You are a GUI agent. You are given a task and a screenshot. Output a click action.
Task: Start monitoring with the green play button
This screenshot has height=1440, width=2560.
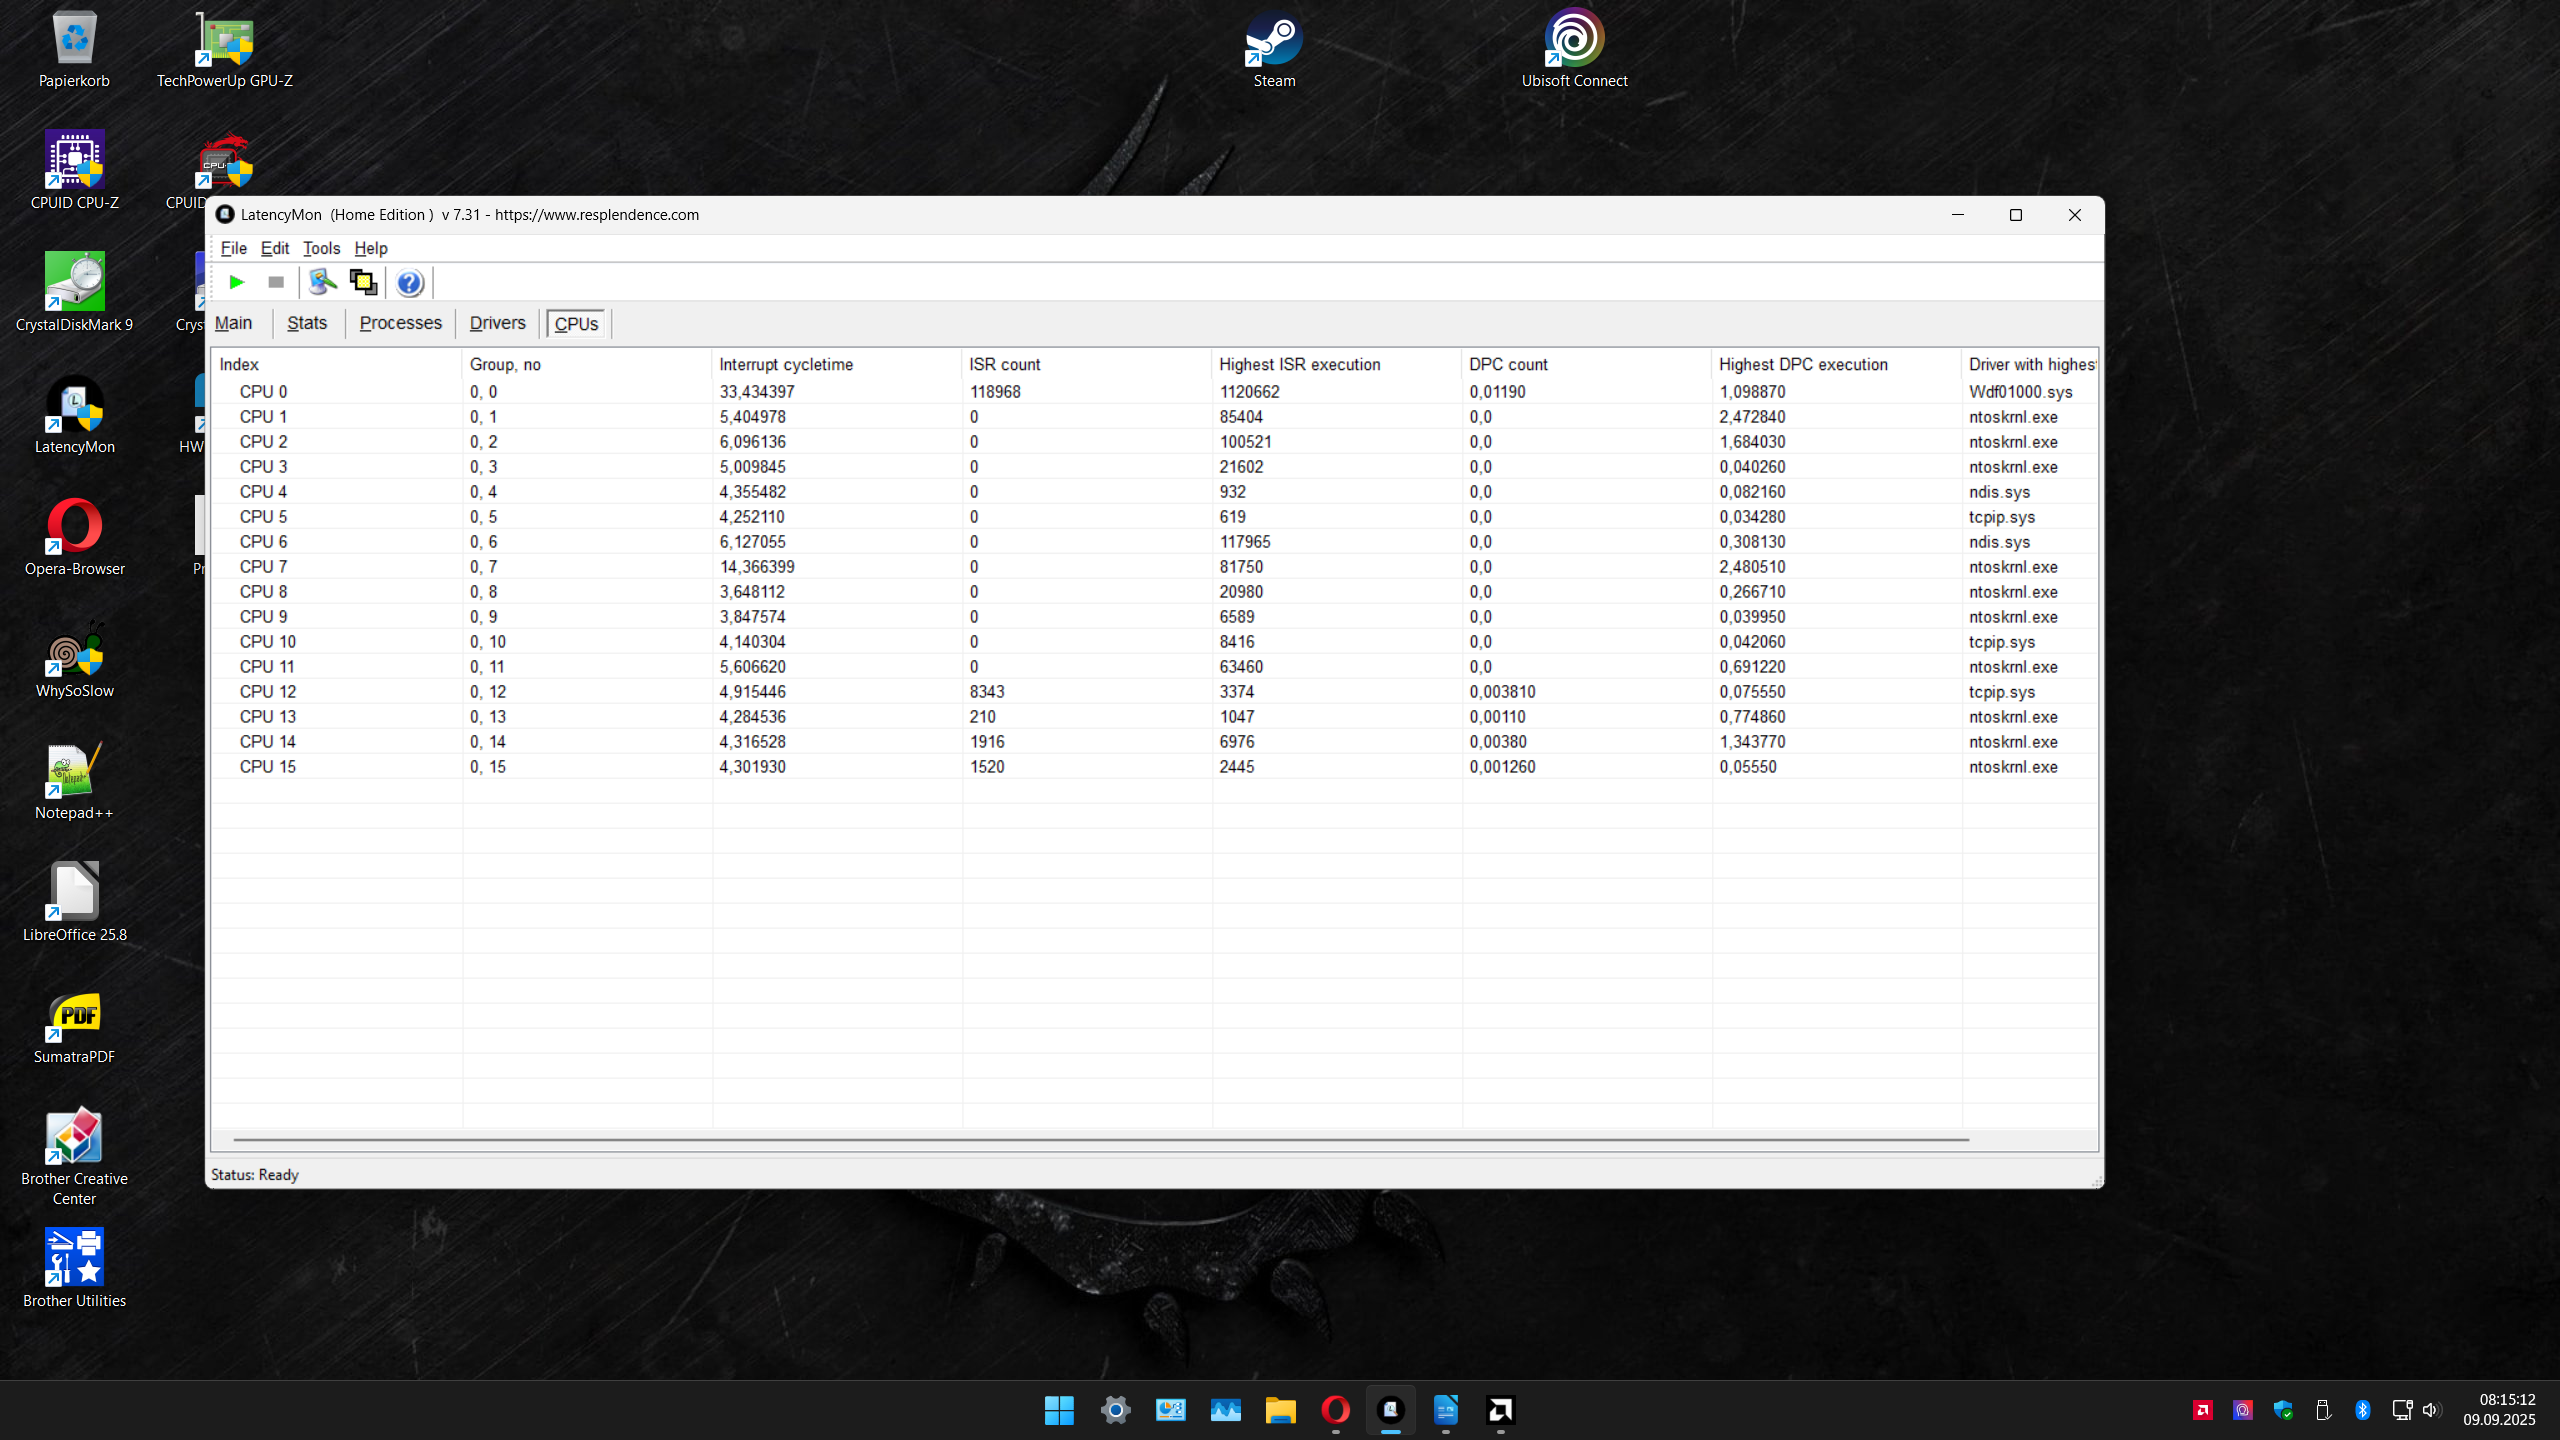pos(237,283)
